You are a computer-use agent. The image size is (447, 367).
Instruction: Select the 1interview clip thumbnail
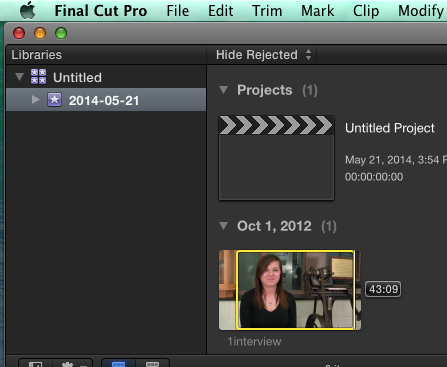(290, 290)
